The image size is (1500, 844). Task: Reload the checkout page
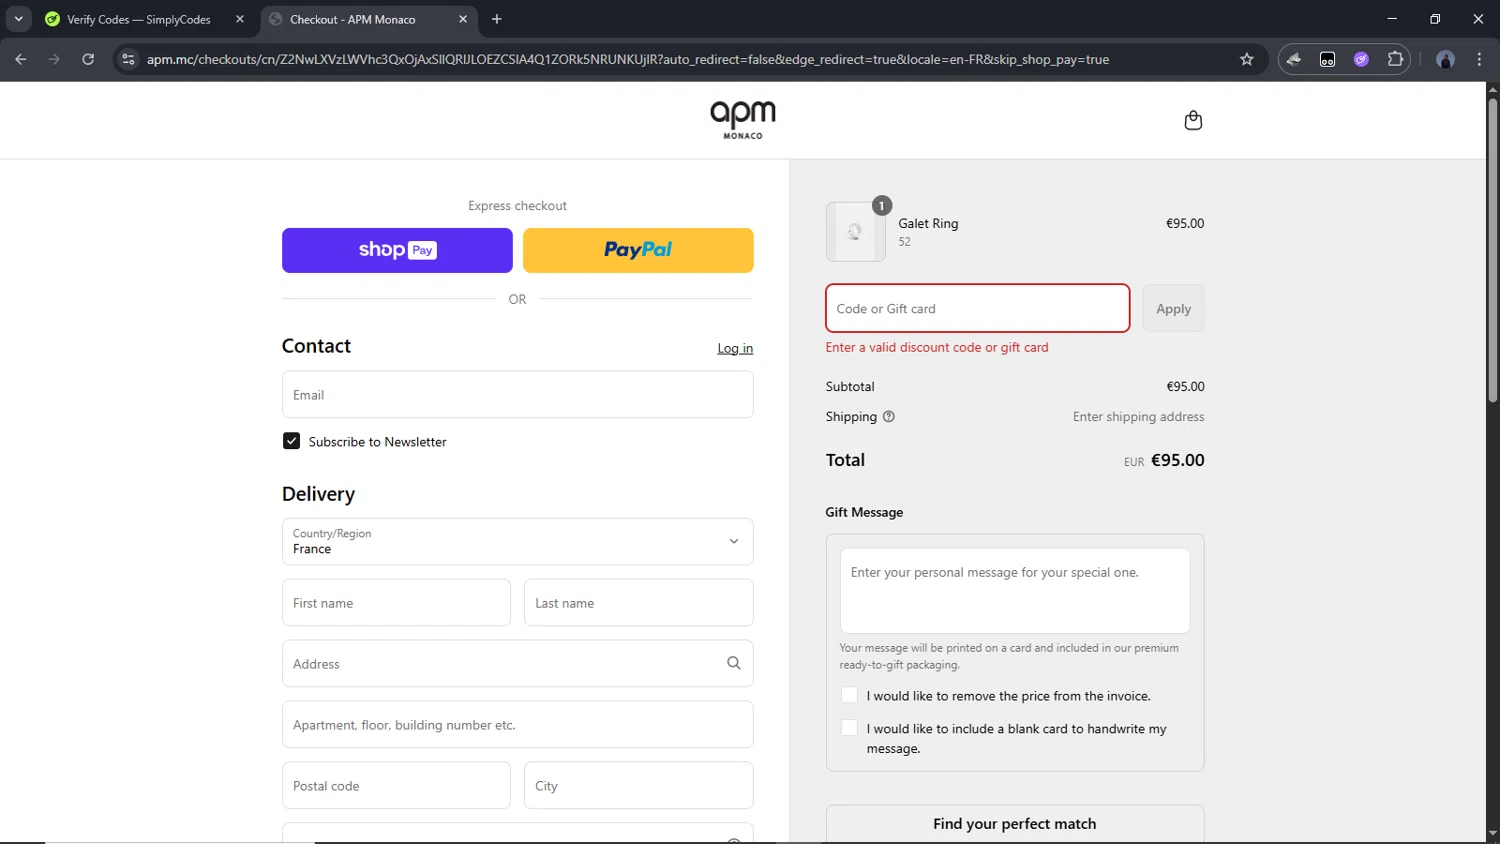[x=88, y=59]
